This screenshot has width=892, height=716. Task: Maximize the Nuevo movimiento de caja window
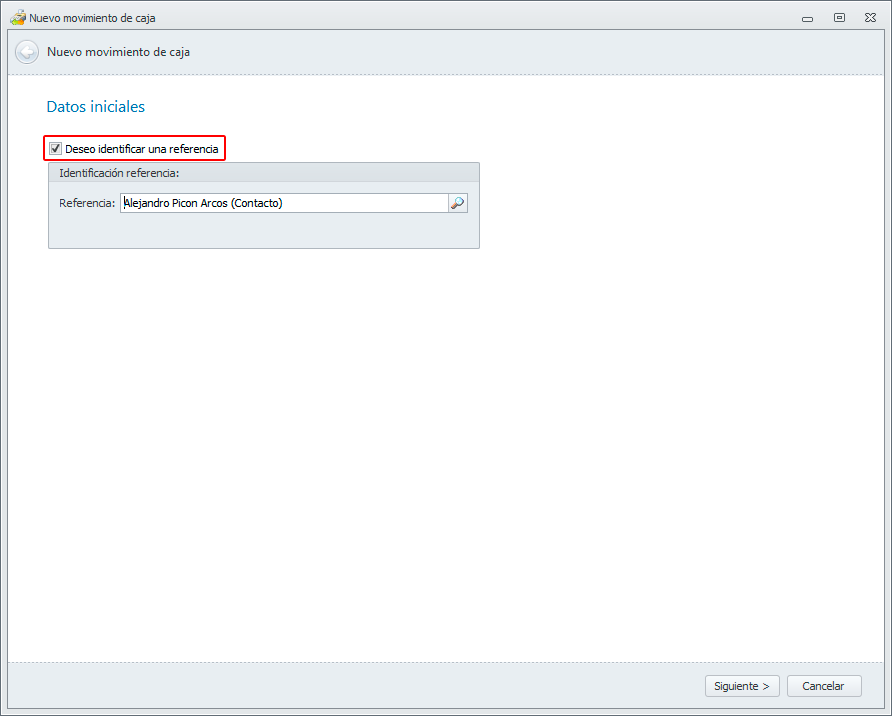click(839, 18)
